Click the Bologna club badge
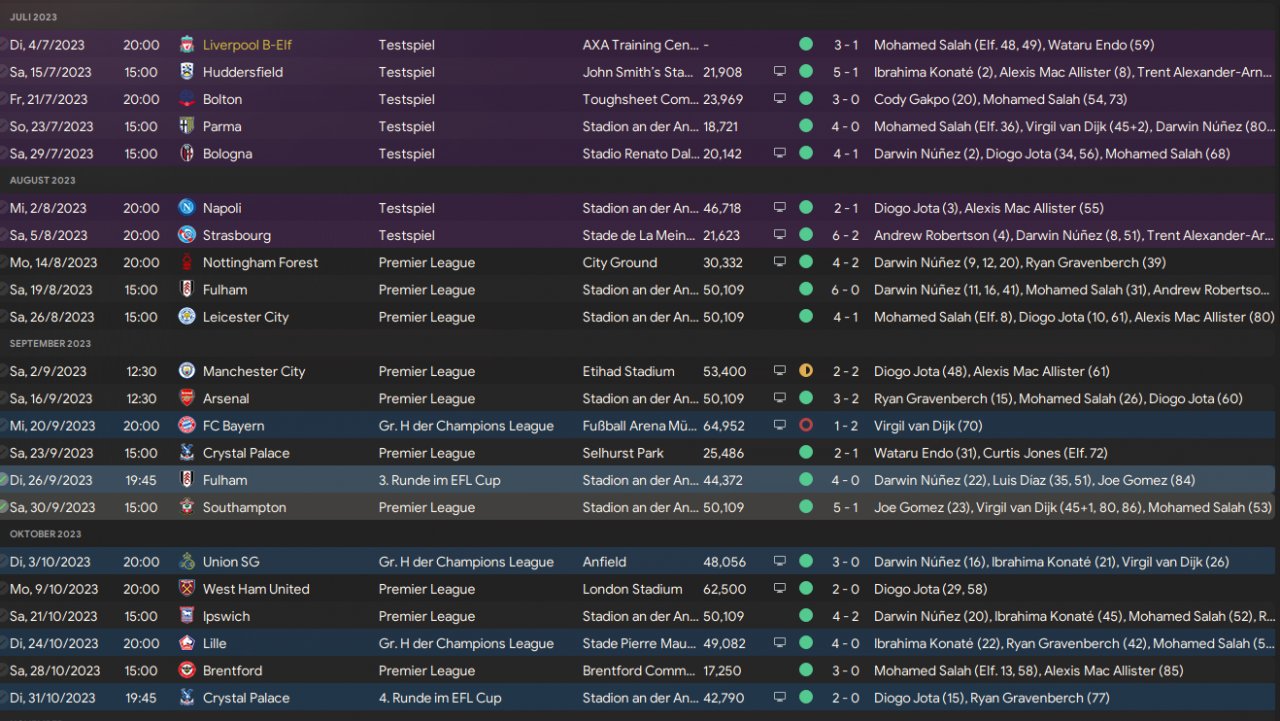 (186, 154)
